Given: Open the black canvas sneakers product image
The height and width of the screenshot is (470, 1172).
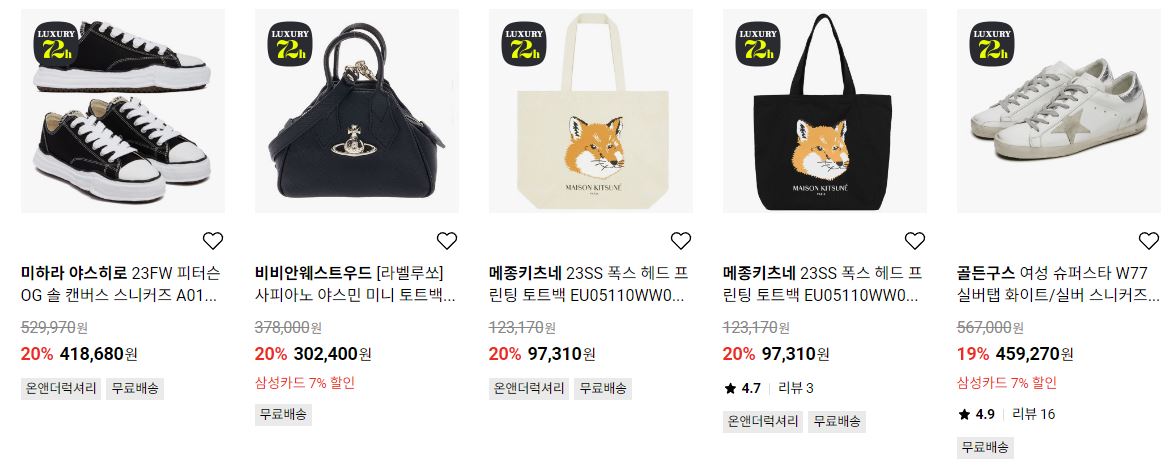Looking at the screenshot, I should point(123,111).
